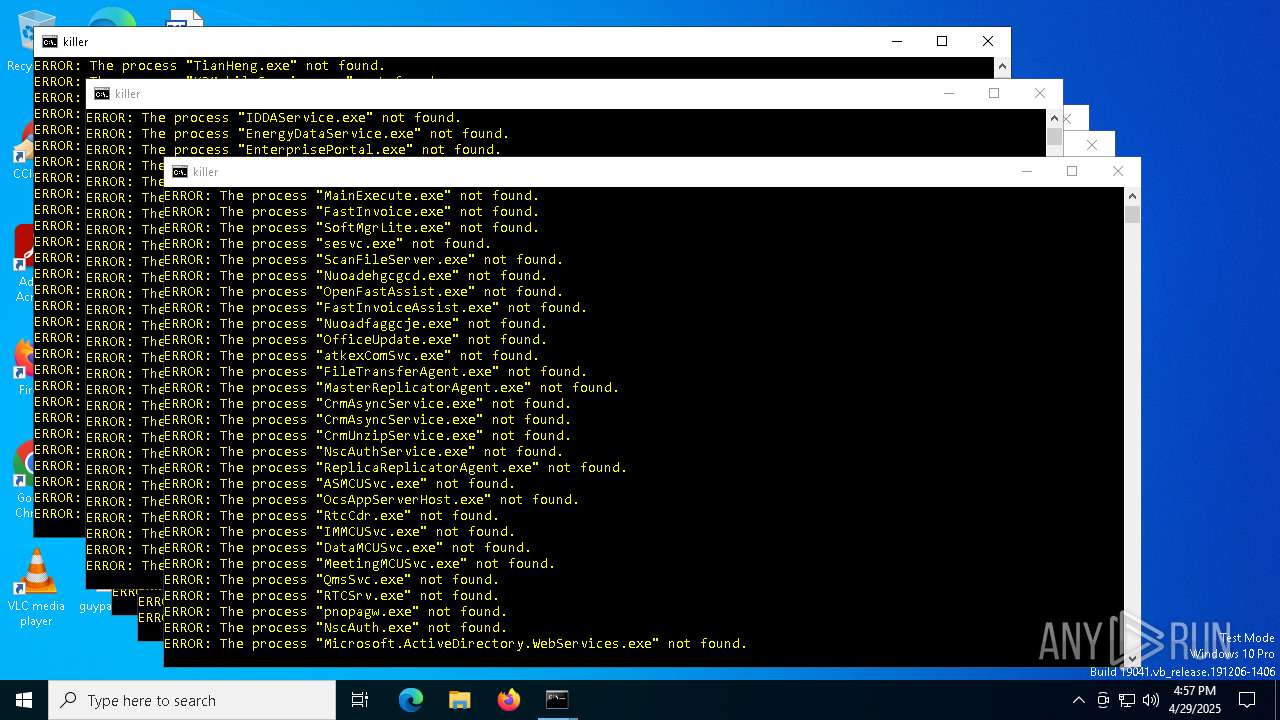1280x720 pixels.
Task: Select the command prompt taskbar icon
Action: tap(557, 700)
